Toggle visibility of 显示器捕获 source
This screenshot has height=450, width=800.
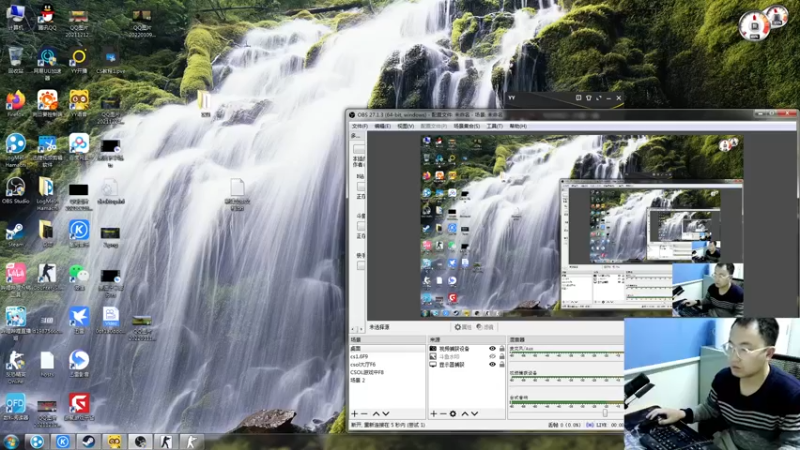click(492, 365)
